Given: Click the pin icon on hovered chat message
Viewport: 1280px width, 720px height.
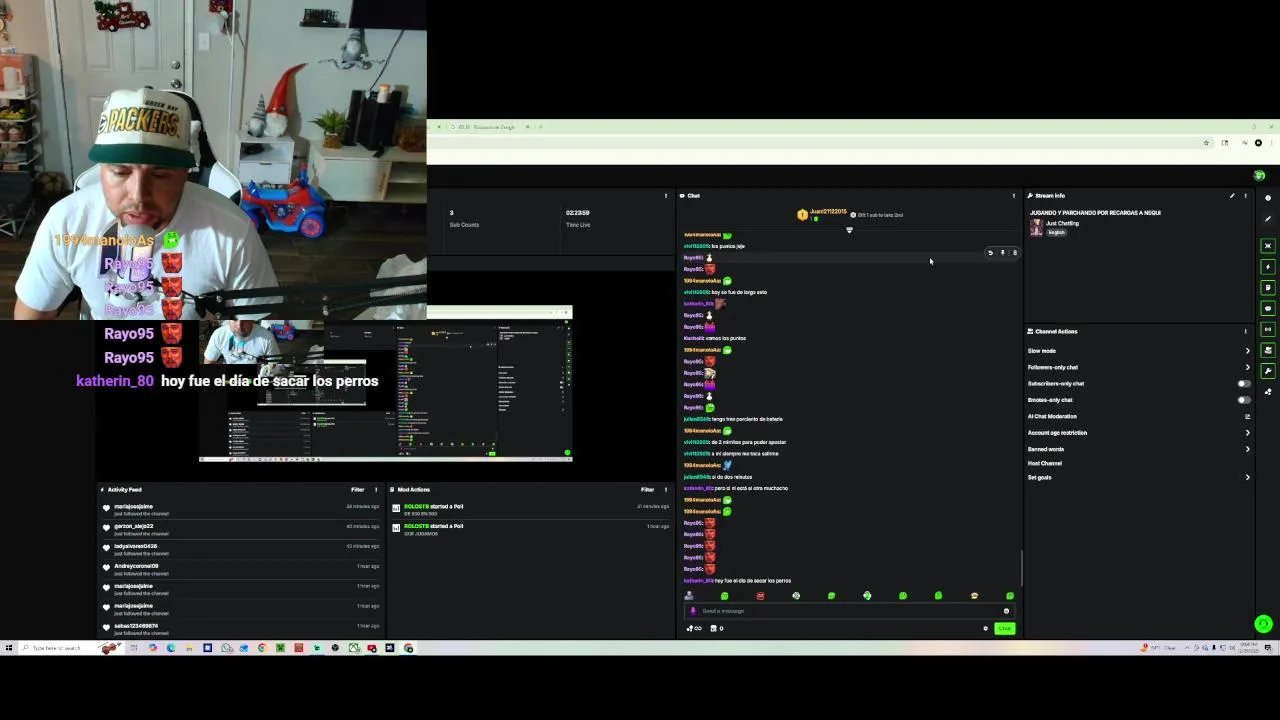Looking at the screenshot, I should coord(1002,253).
